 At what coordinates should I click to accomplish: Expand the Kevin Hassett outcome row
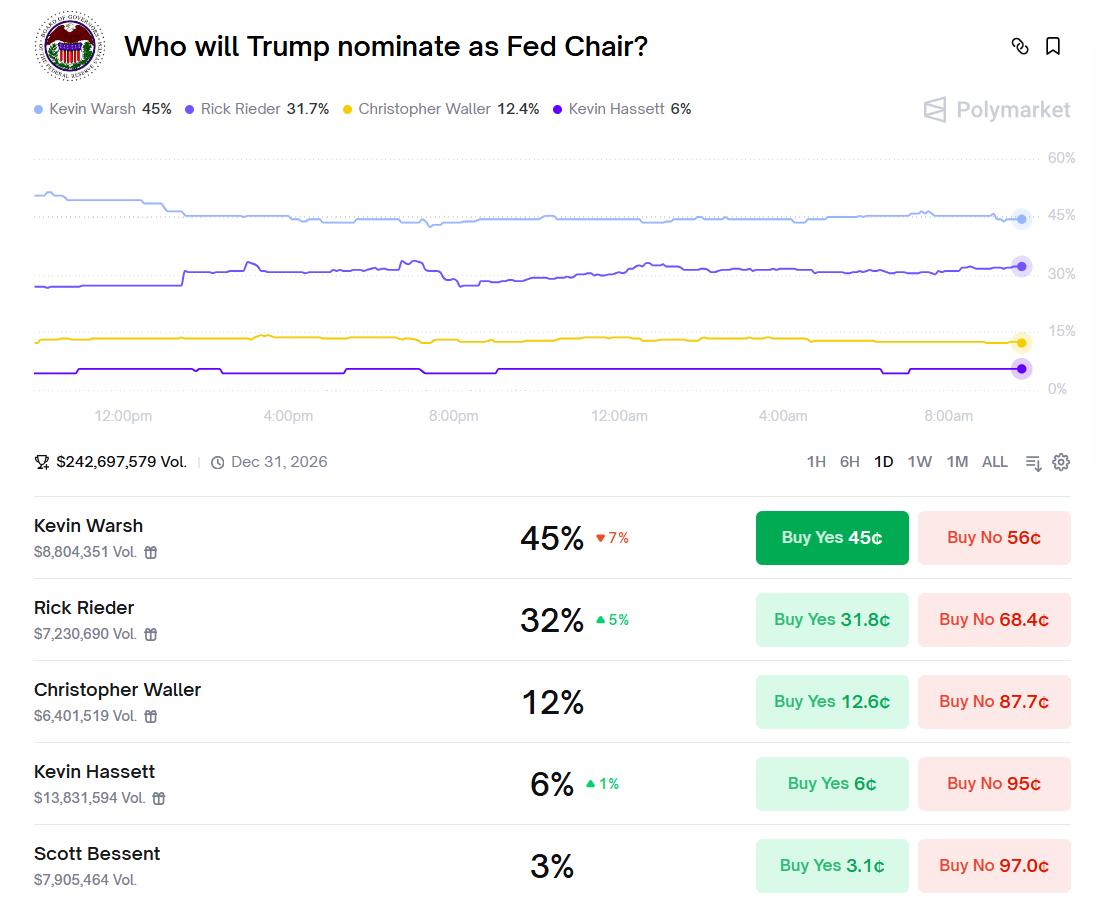[300, 784]
